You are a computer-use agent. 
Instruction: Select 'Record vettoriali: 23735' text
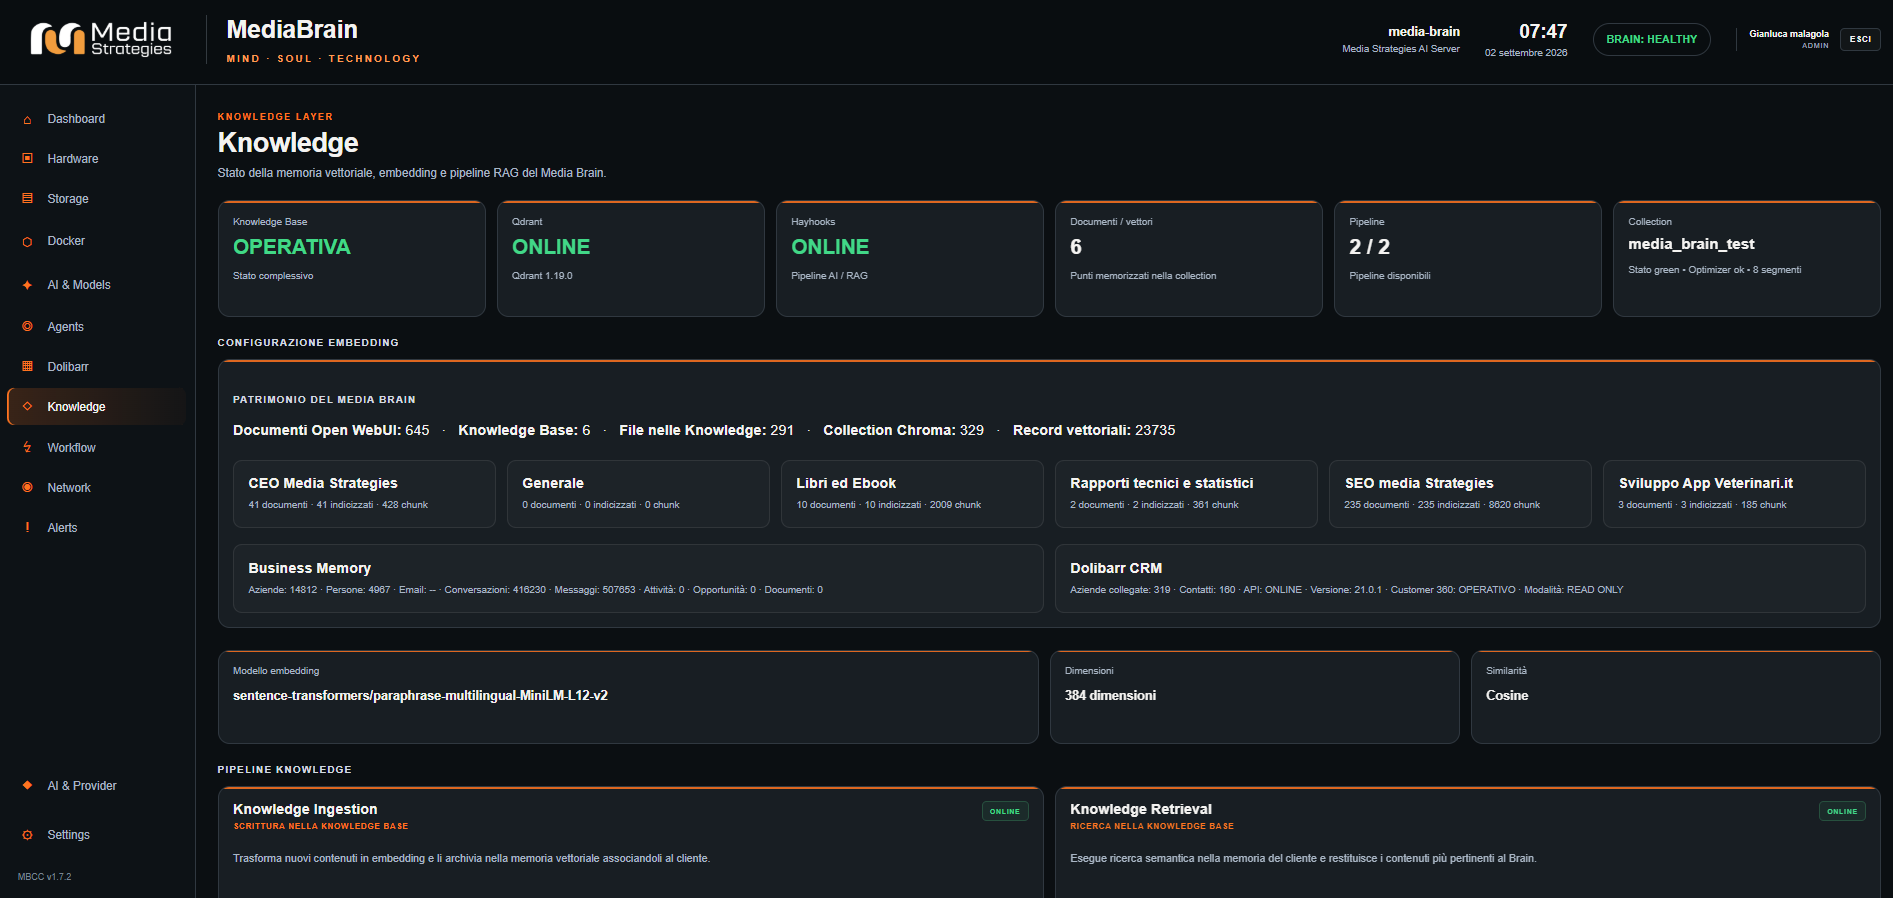pos(1094,430)
